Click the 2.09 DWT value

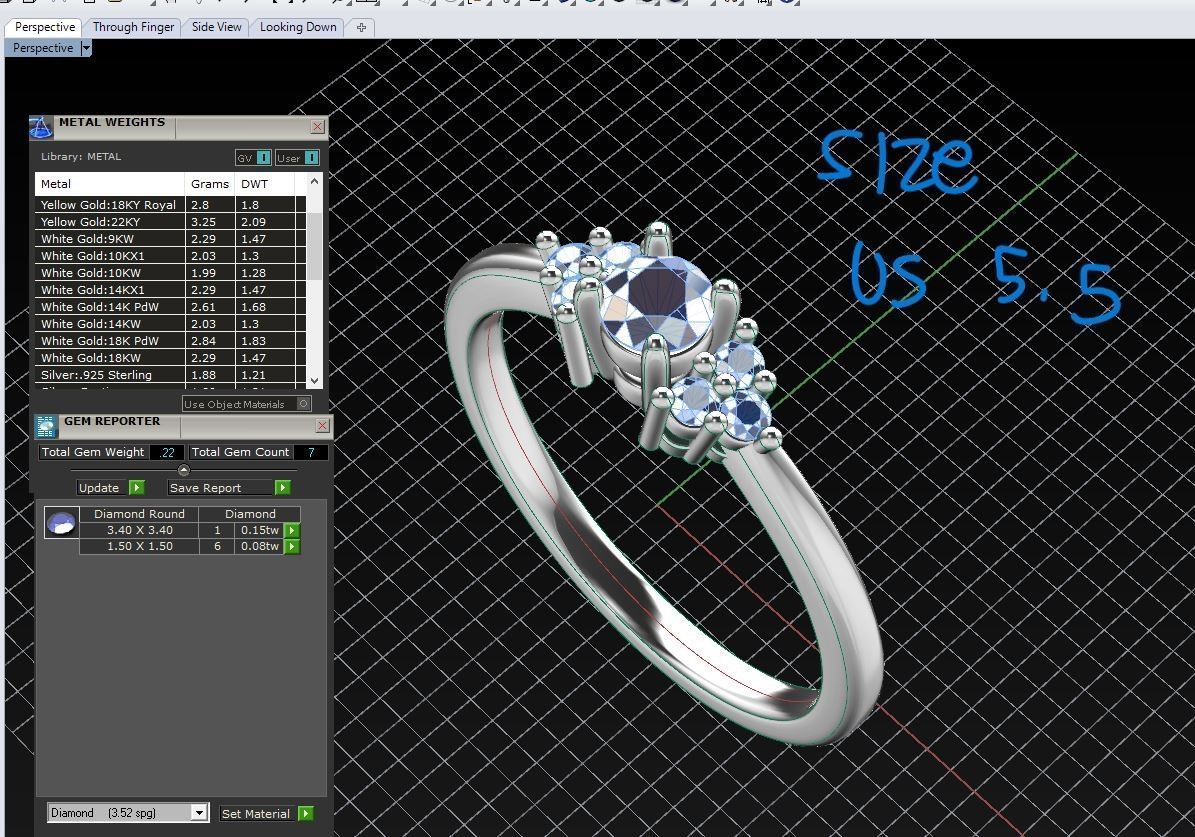pyautogui.click(x=254, y=222)
